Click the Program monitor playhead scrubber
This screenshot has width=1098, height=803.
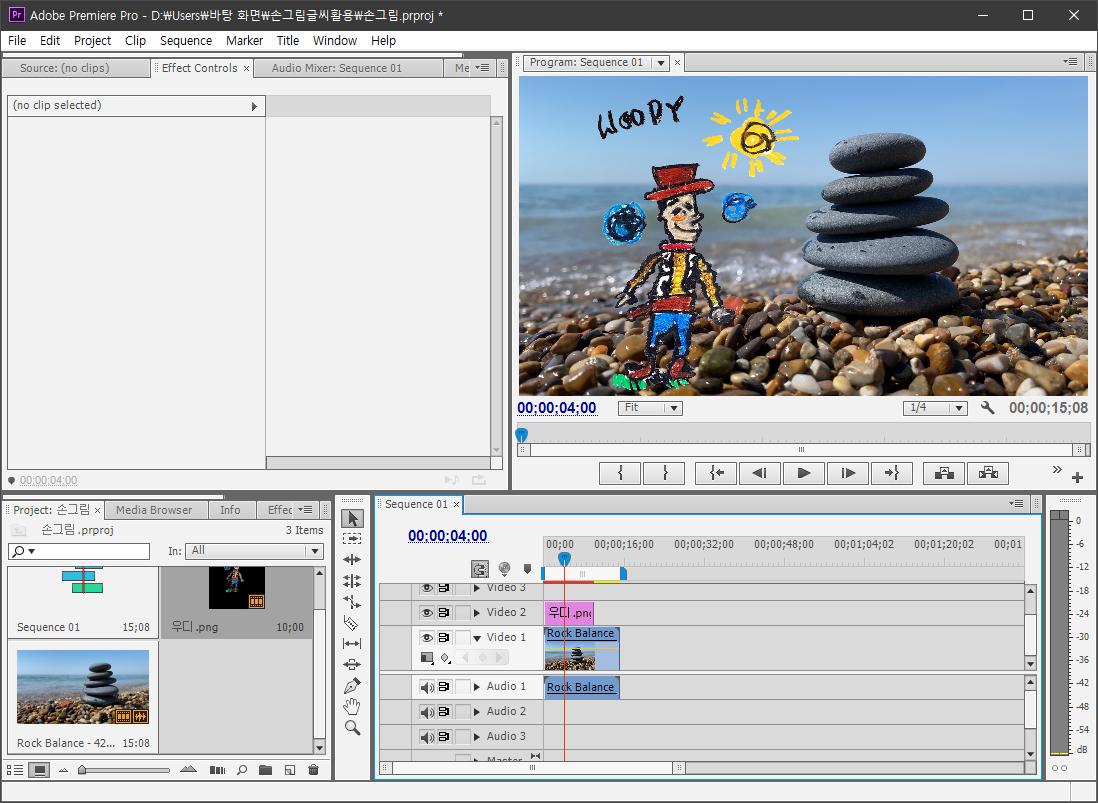(x=522, y=435)
